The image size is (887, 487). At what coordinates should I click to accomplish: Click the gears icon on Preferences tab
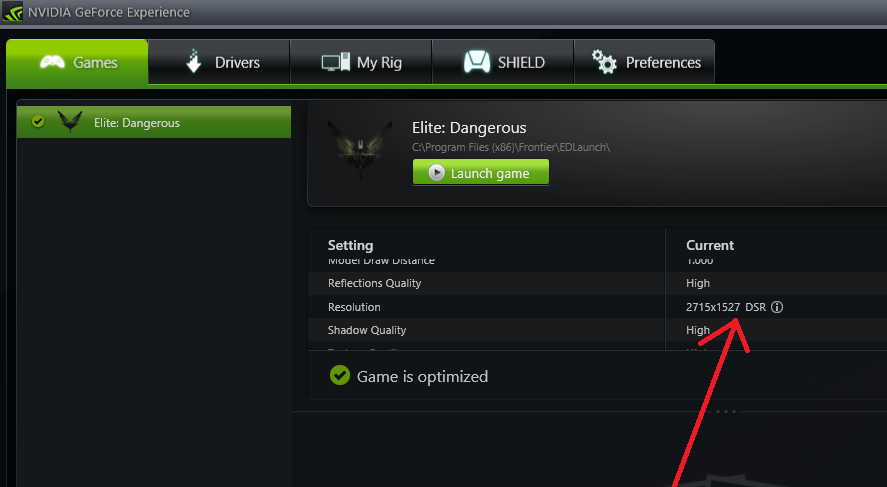(604, 62)
